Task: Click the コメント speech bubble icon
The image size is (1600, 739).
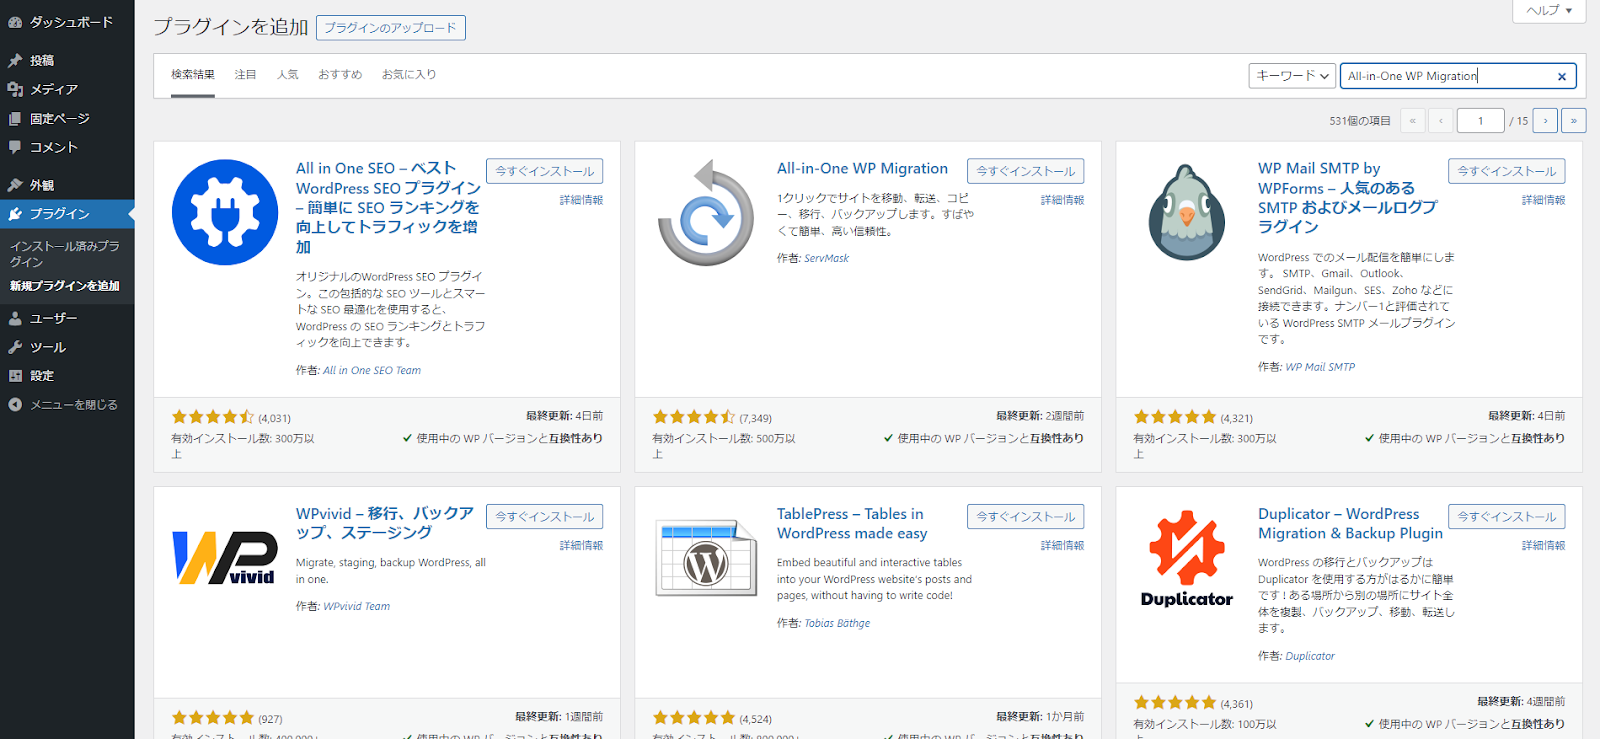Action: coord(15,147)
